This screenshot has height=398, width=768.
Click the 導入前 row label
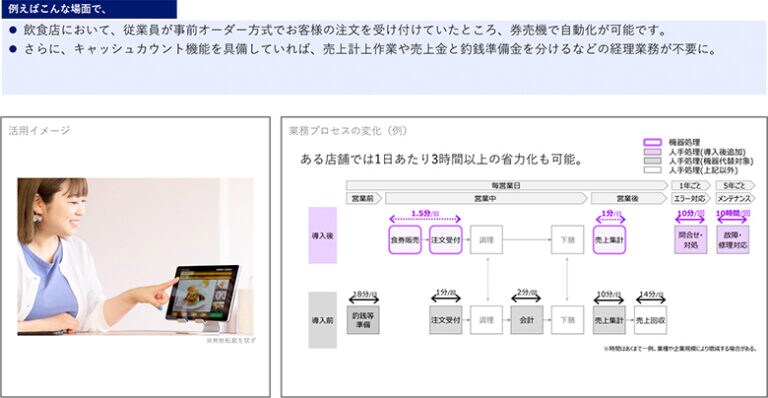(322, 320)
